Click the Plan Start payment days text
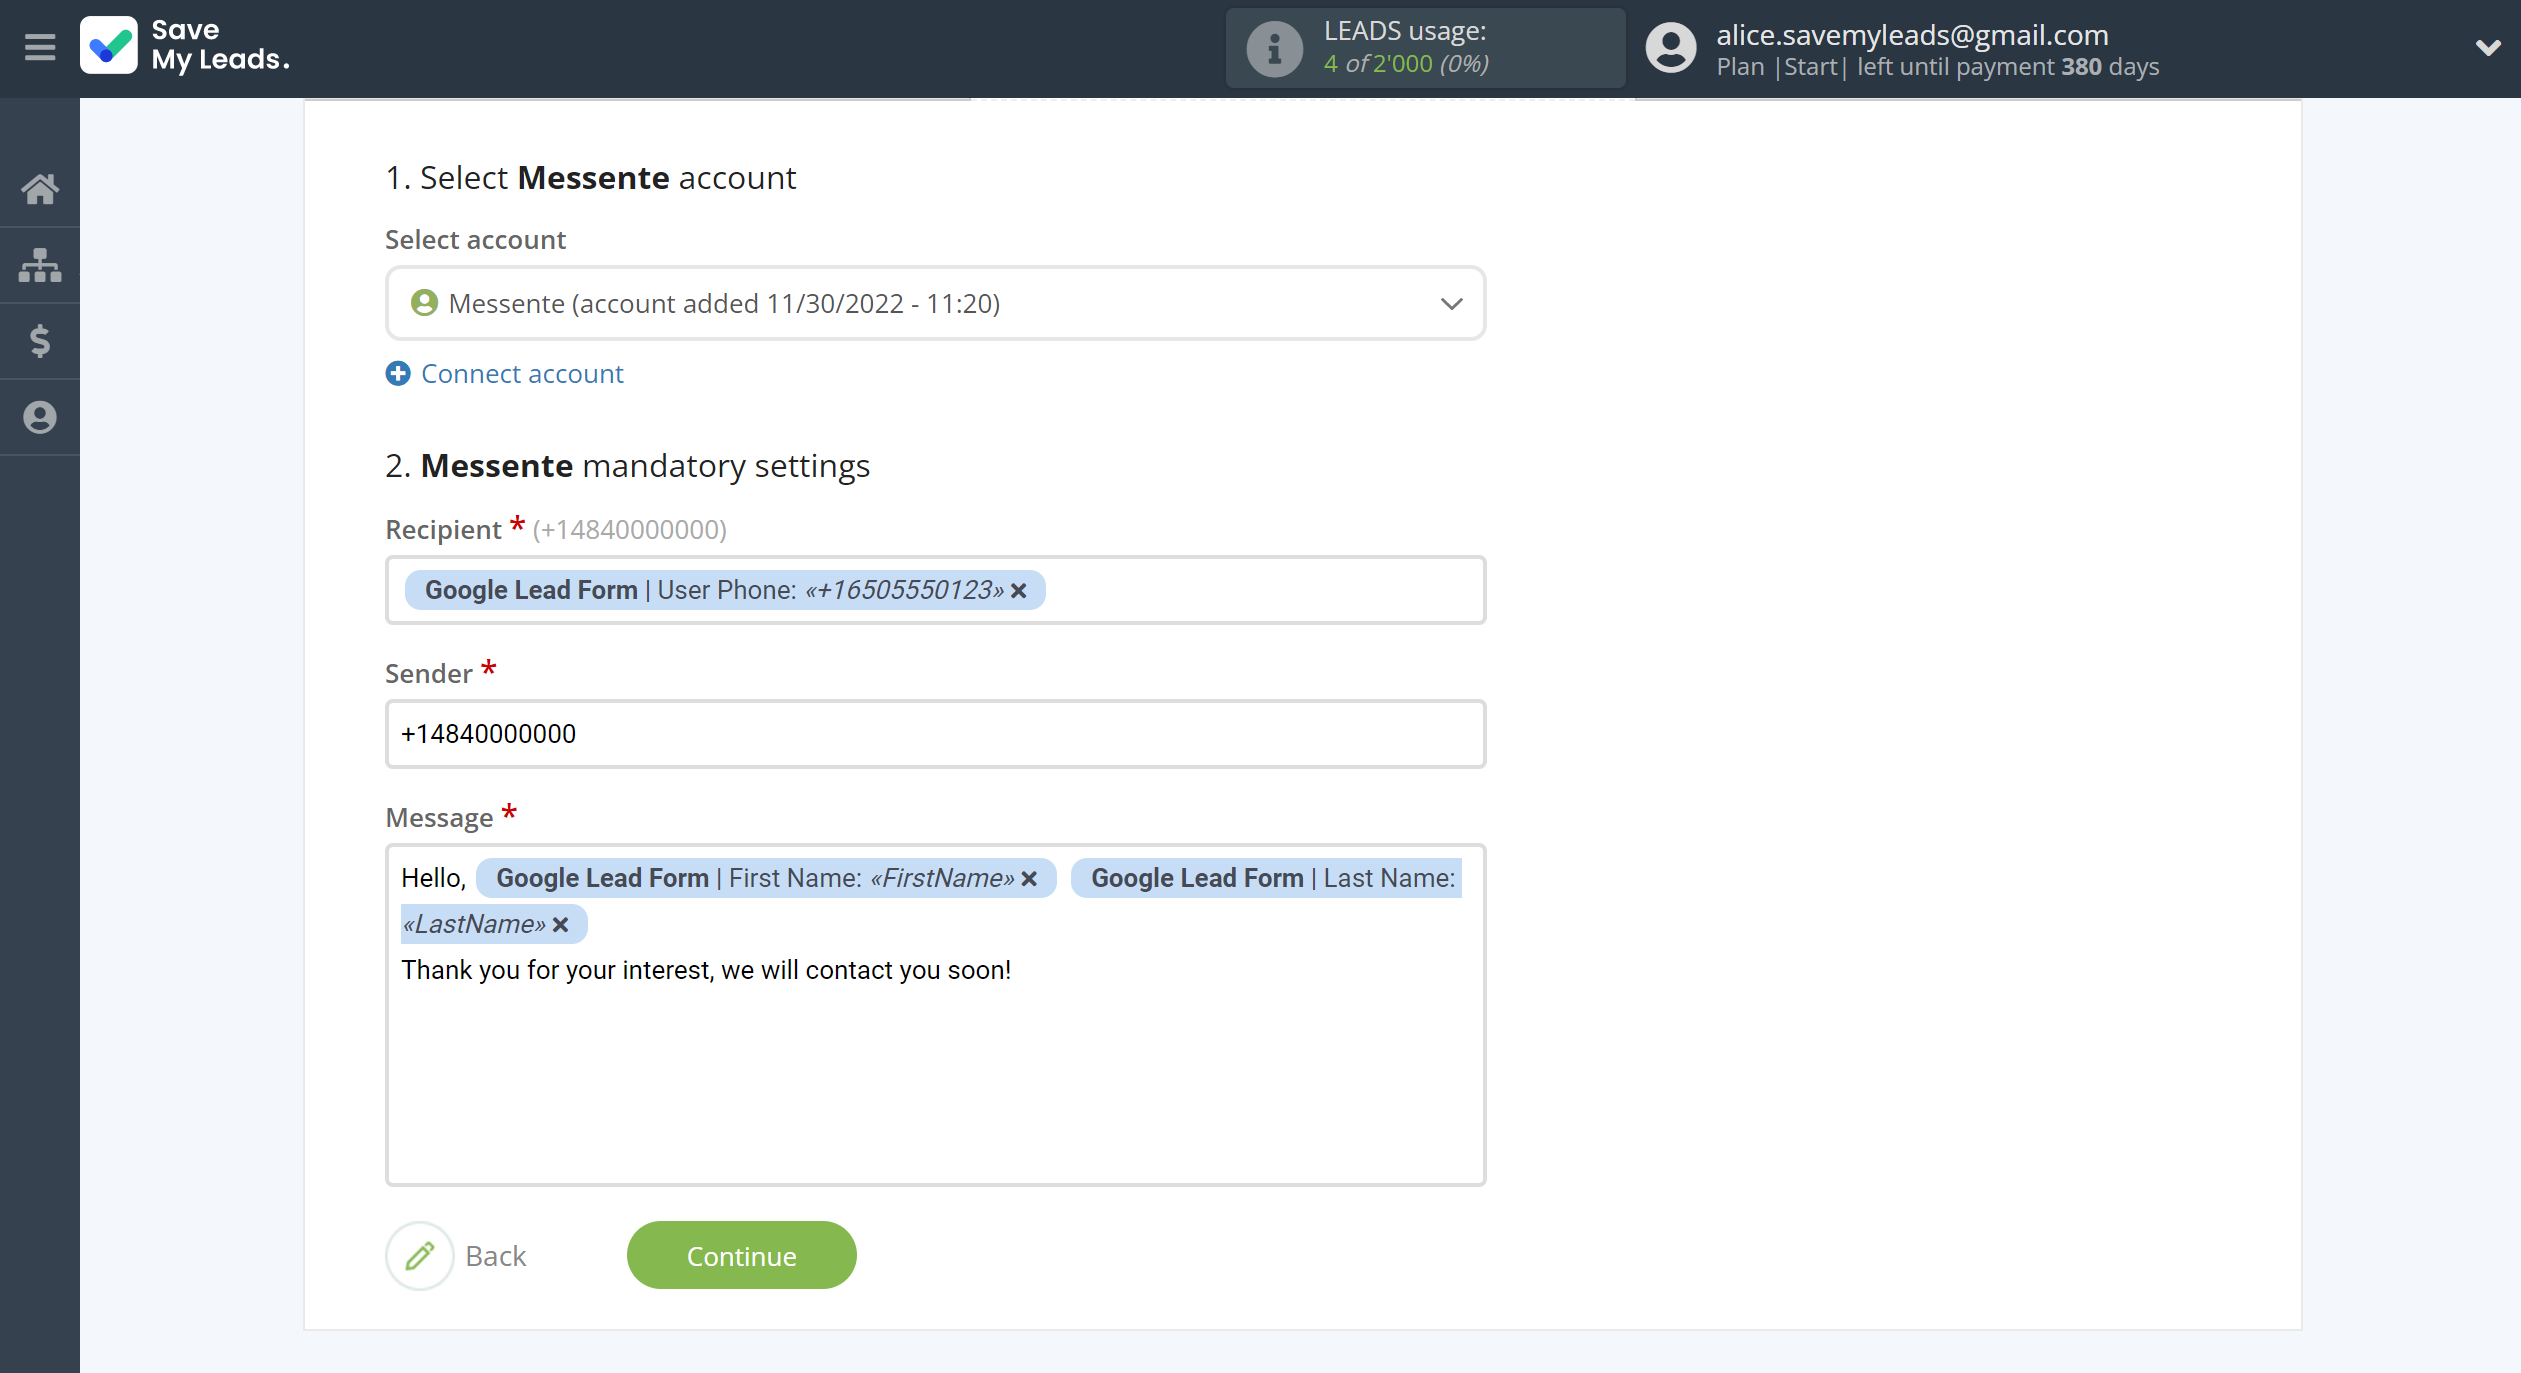Viewport: 2521px width, 1373px height. [1937, 67]
